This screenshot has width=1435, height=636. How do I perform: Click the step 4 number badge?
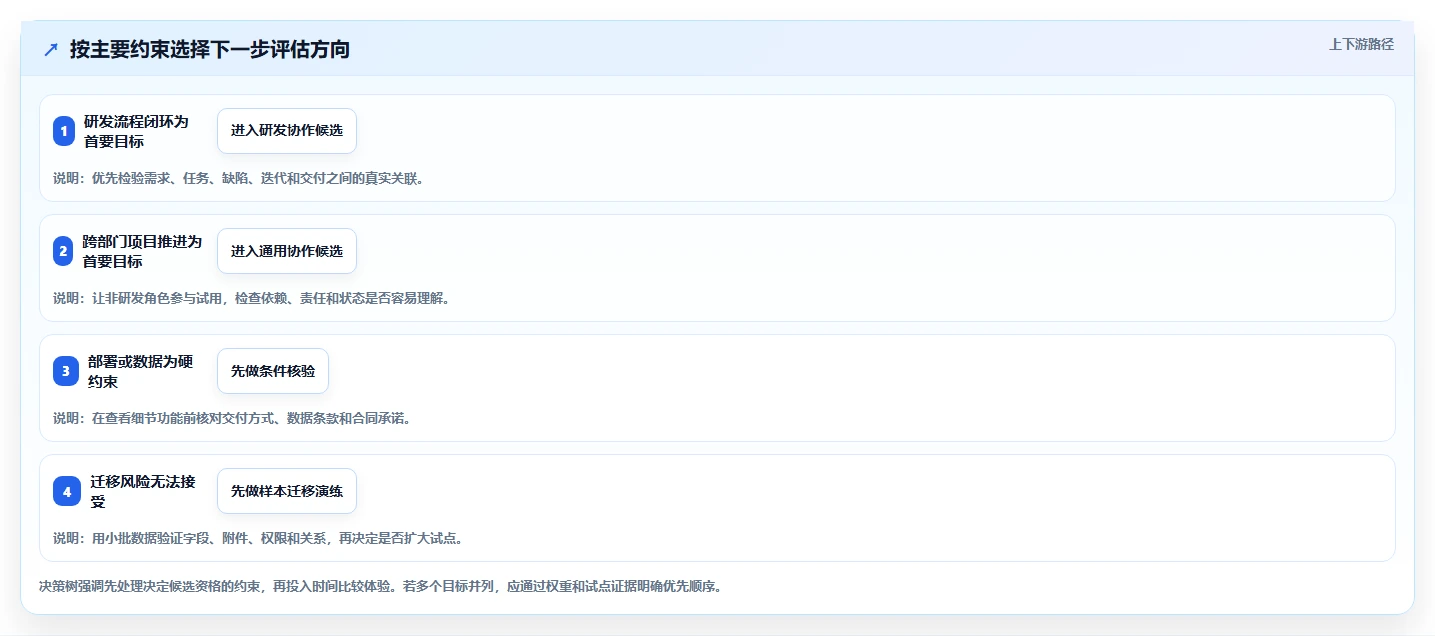coord(66,491)
